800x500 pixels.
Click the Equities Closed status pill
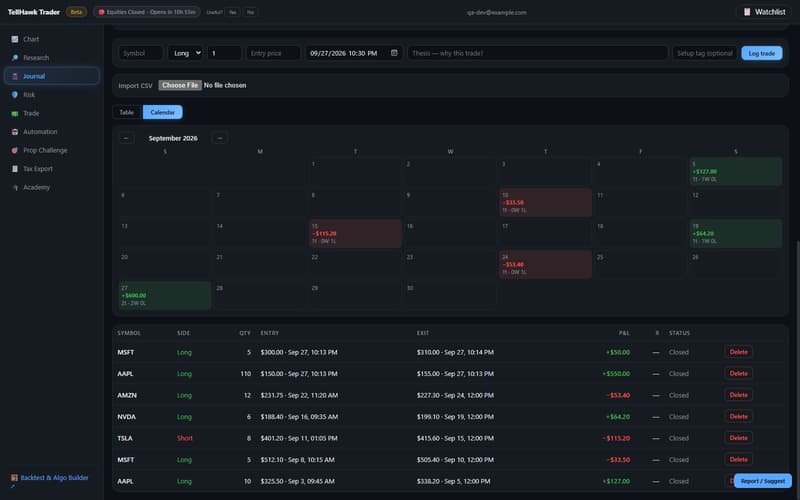[x=147, y=12]
